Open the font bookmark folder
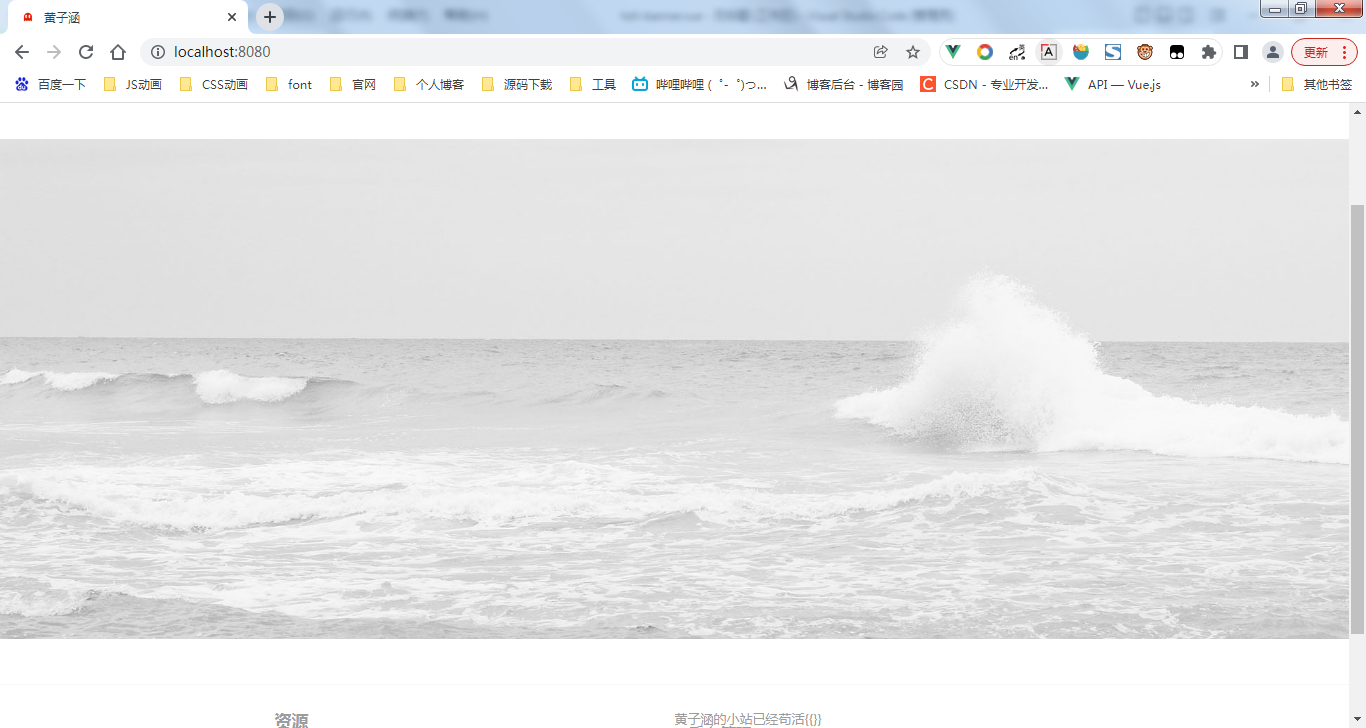This screenshot has width=1366, height=728. click(289, 84)
